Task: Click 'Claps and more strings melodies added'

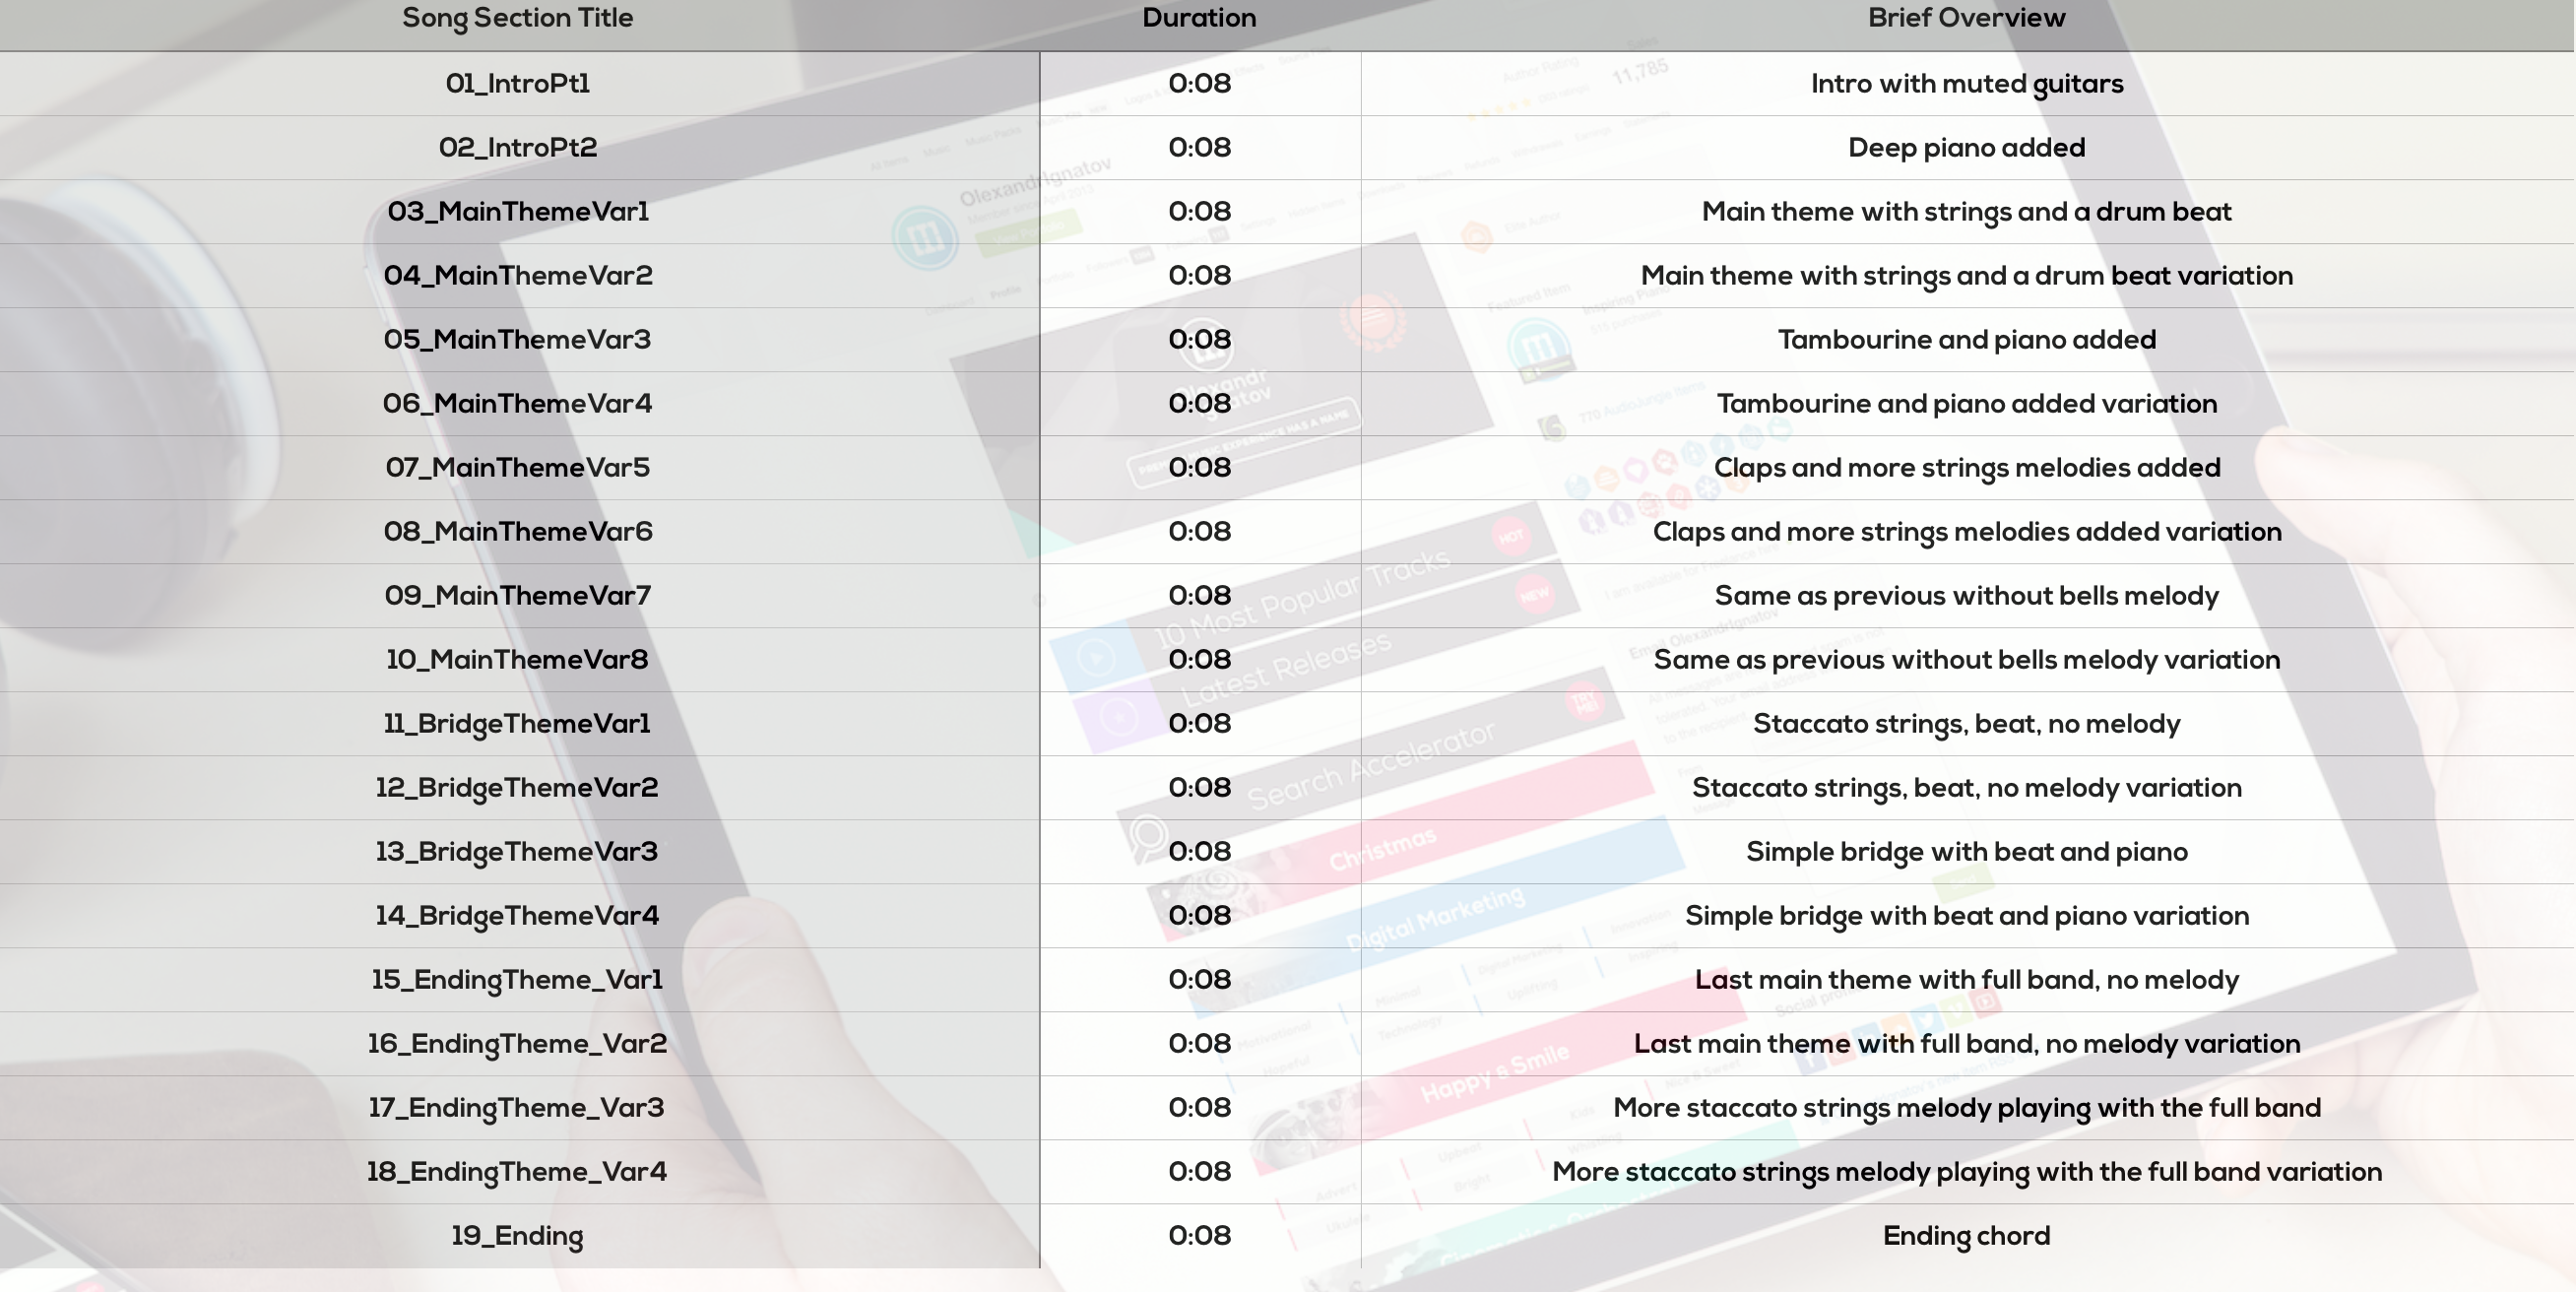Action: (x=1966, y=468)
